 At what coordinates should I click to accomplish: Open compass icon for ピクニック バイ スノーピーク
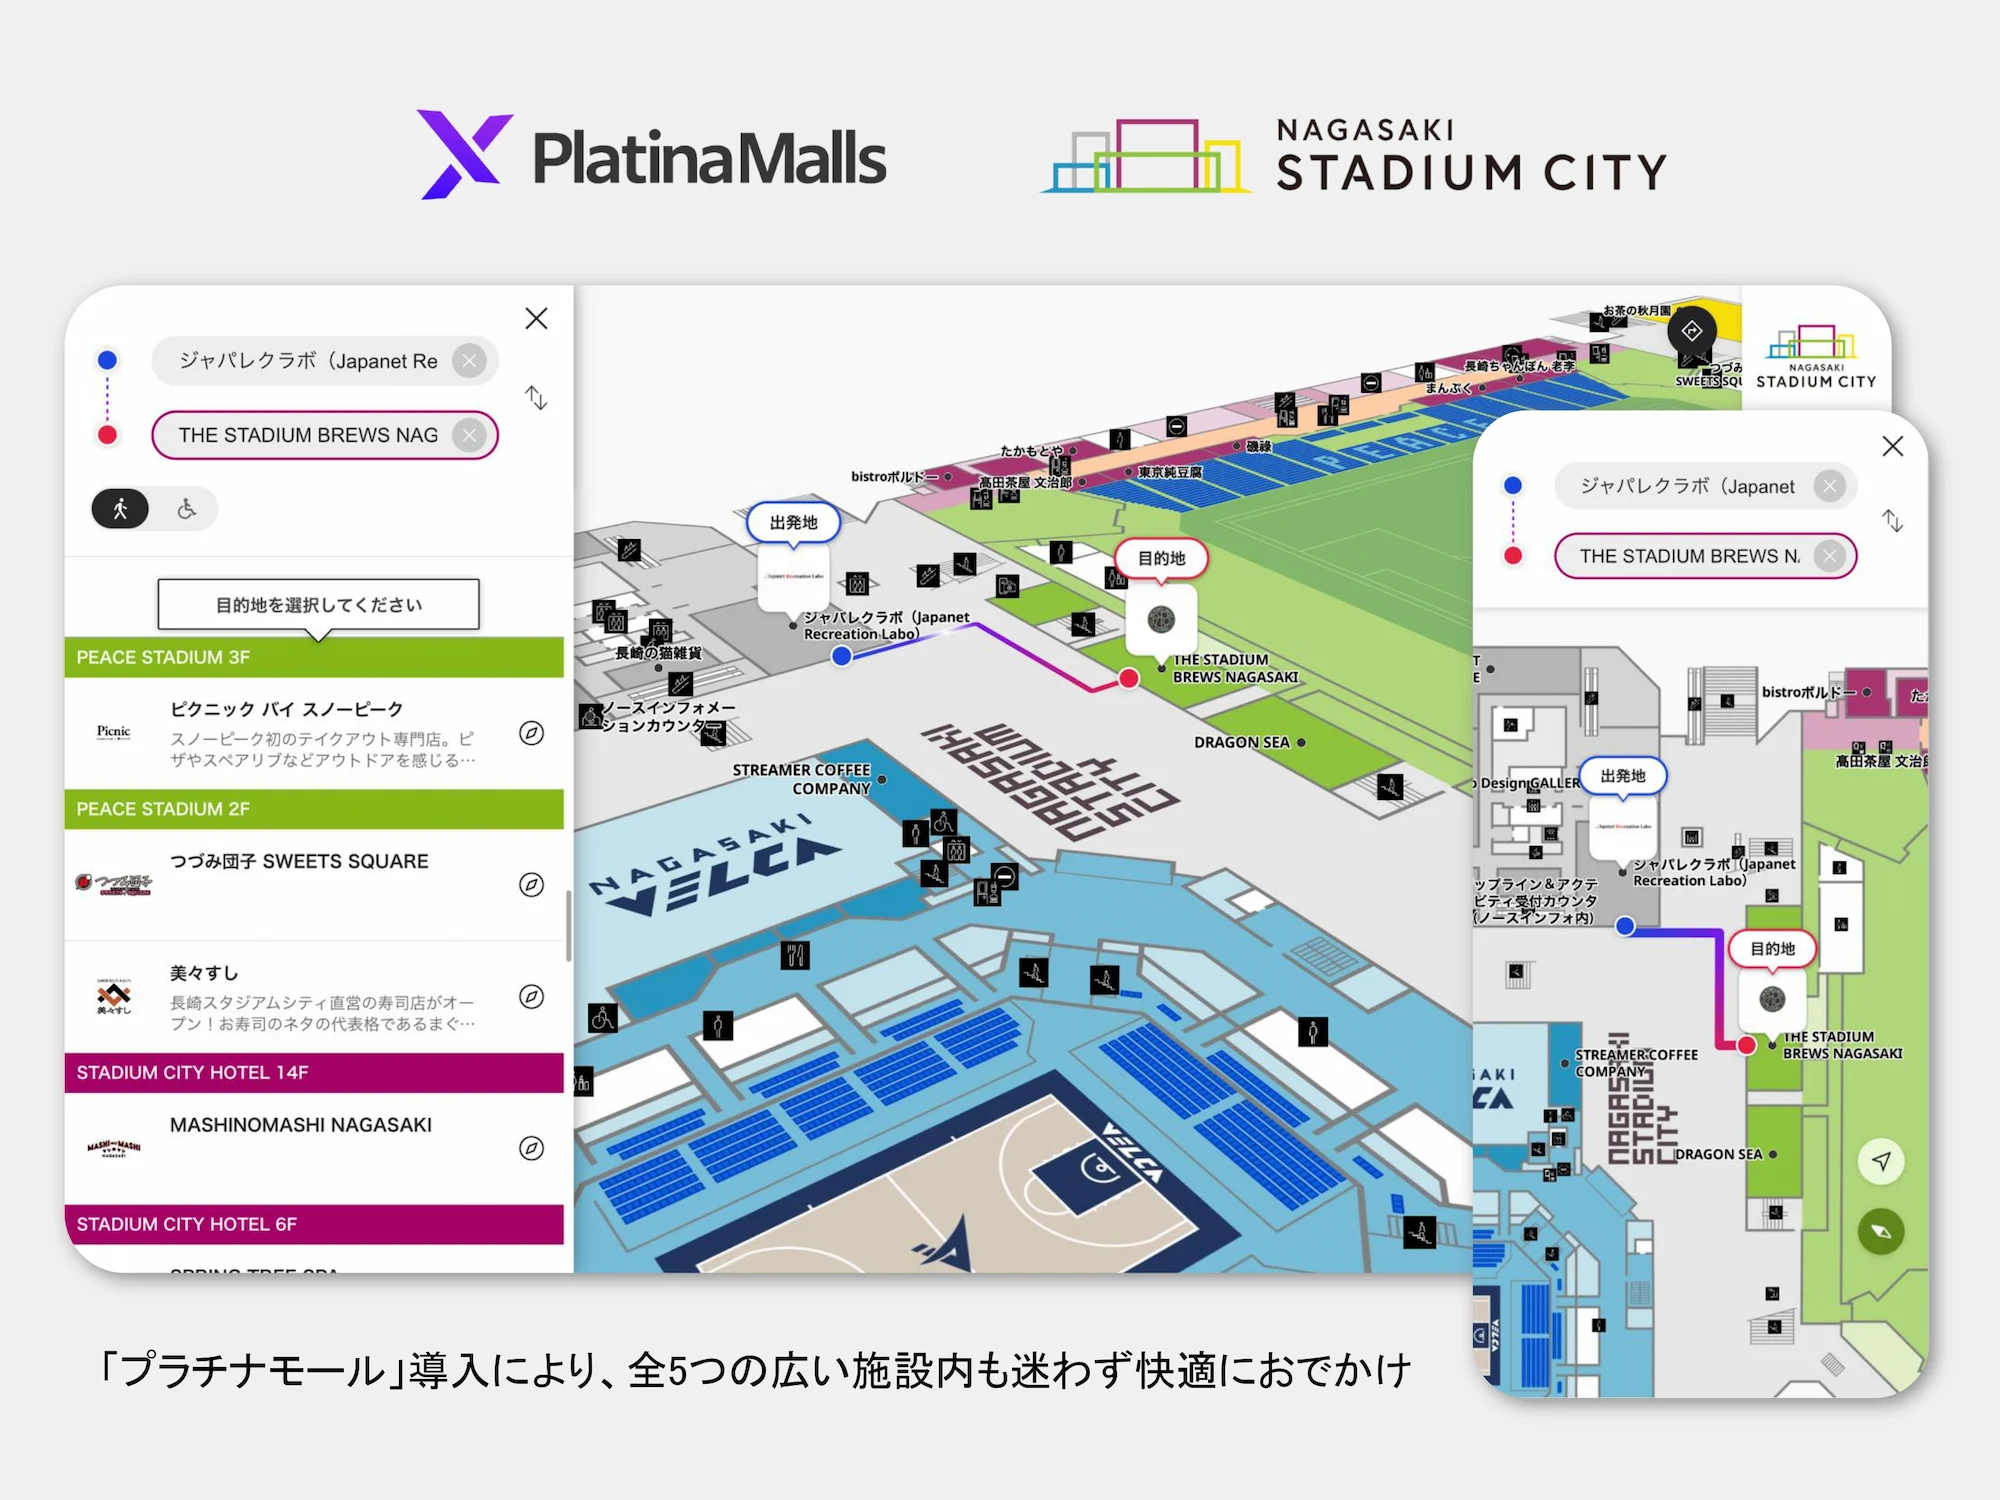pos(531,733)
